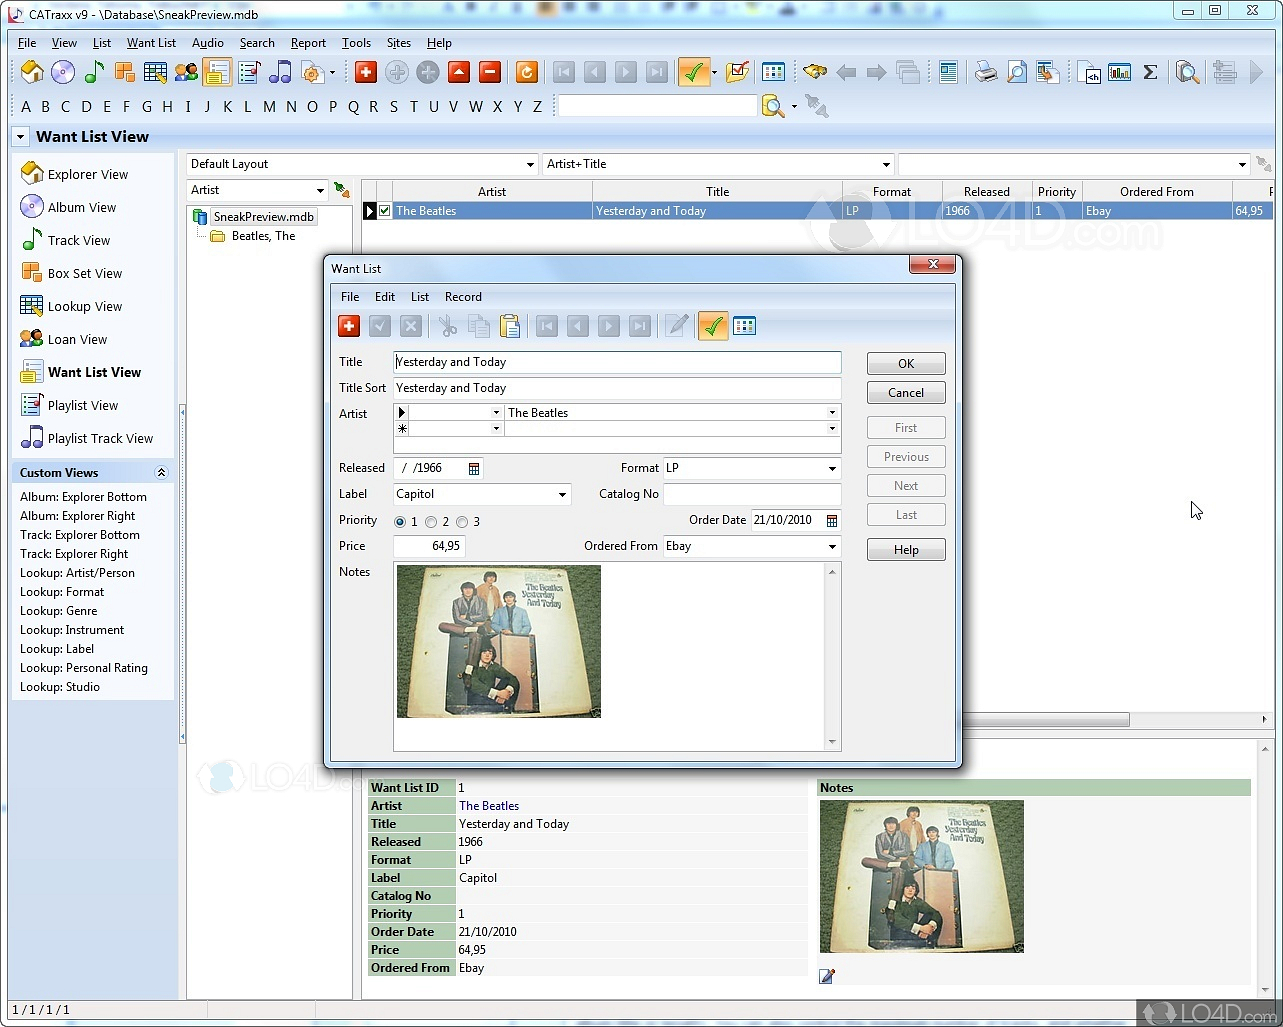Open the Report menu
The image size is (1283, 1027).
(x=308, y=43)
